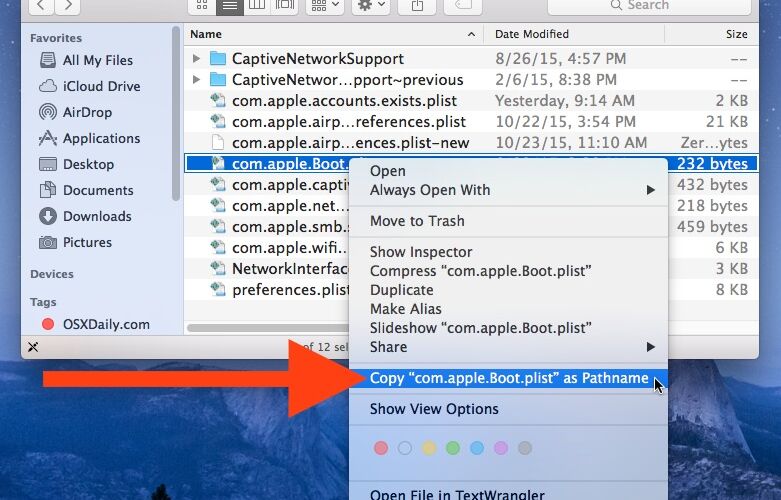Open the Always Open With submenu
The width and height of the screenshot is (781, 500).
tap(508, 190)
